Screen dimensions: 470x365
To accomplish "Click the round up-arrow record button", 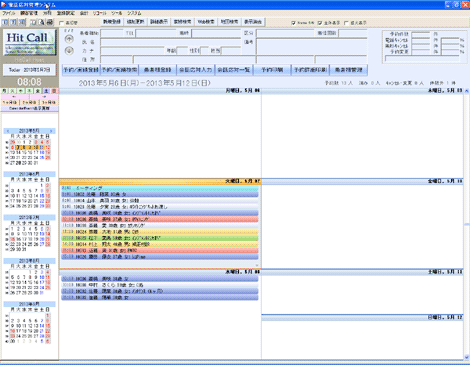I will (x=69, y=39).
